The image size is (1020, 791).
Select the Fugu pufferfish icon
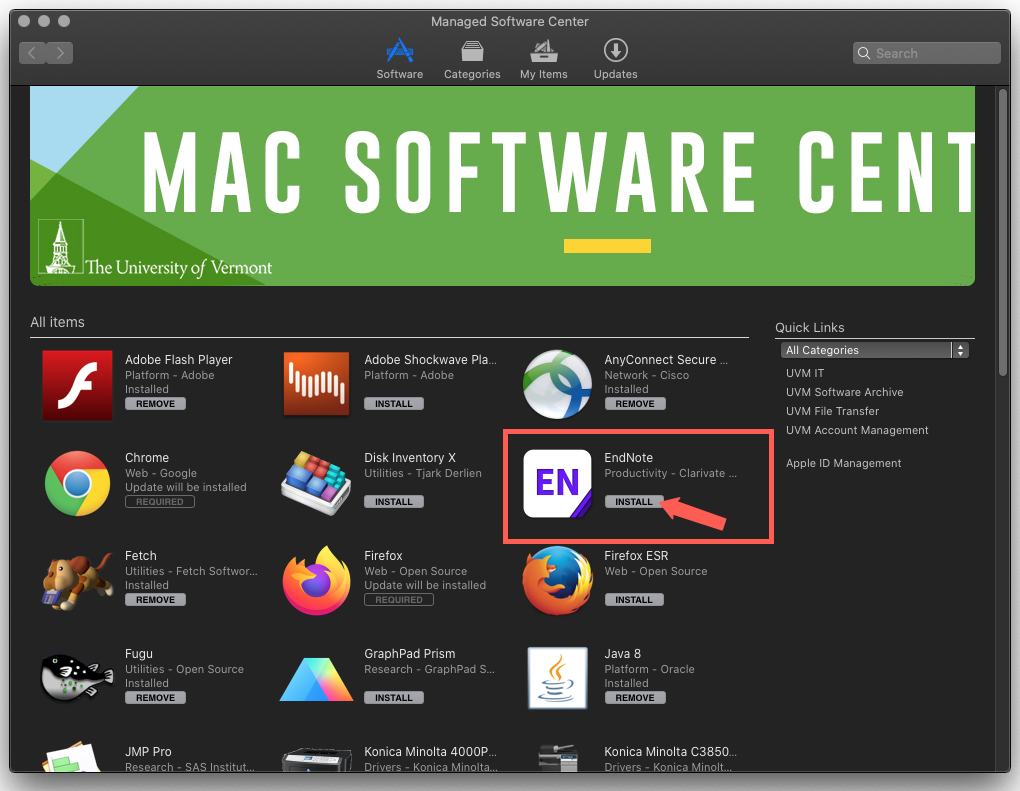click(77, 678)
